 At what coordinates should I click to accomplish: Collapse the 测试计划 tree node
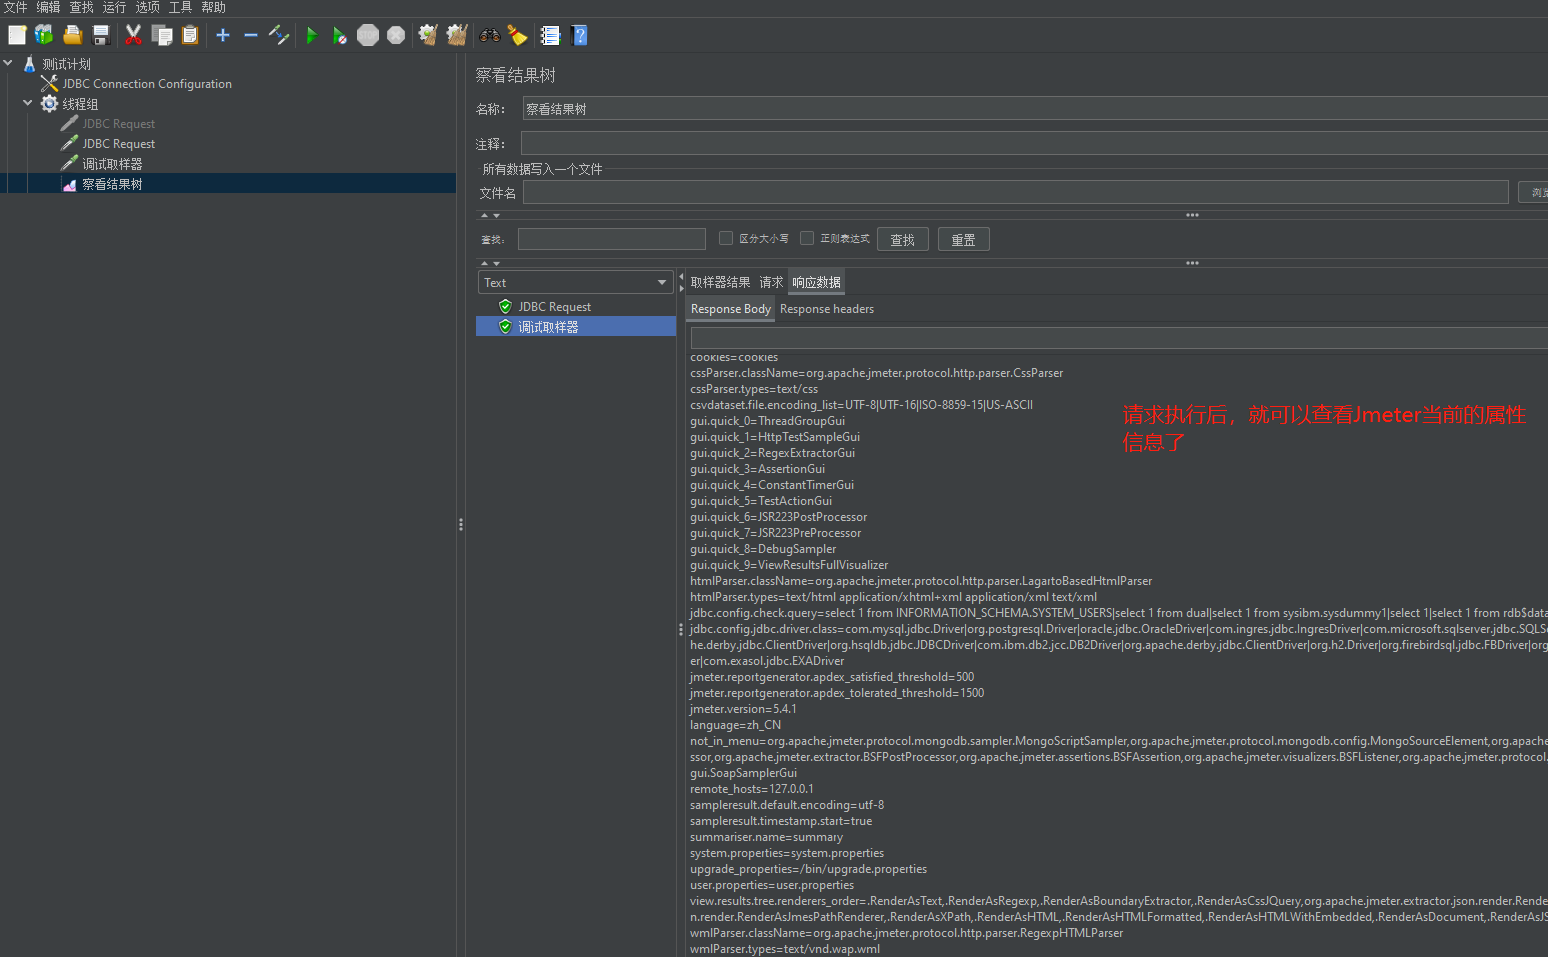8,63
